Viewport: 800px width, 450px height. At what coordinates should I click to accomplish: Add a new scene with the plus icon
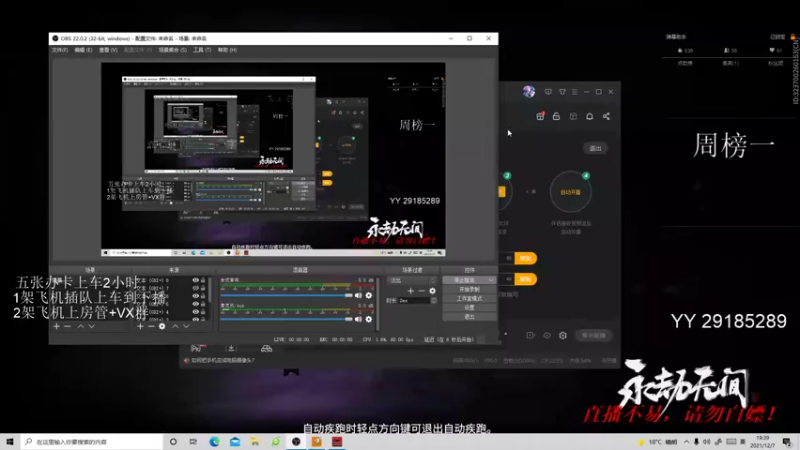click(57, 326)
